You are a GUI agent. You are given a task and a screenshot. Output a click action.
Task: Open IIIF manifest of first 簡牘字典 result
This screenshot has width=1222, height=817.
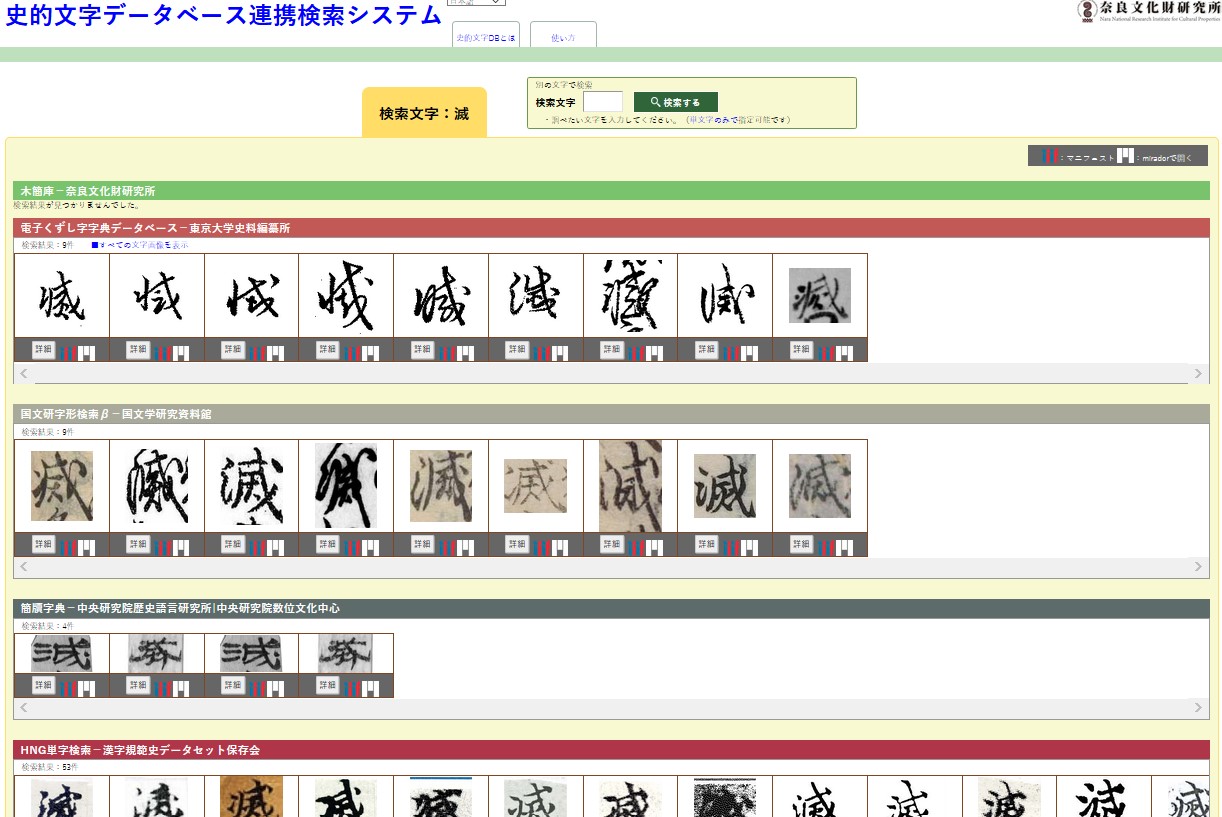click(x=69, y=688)
